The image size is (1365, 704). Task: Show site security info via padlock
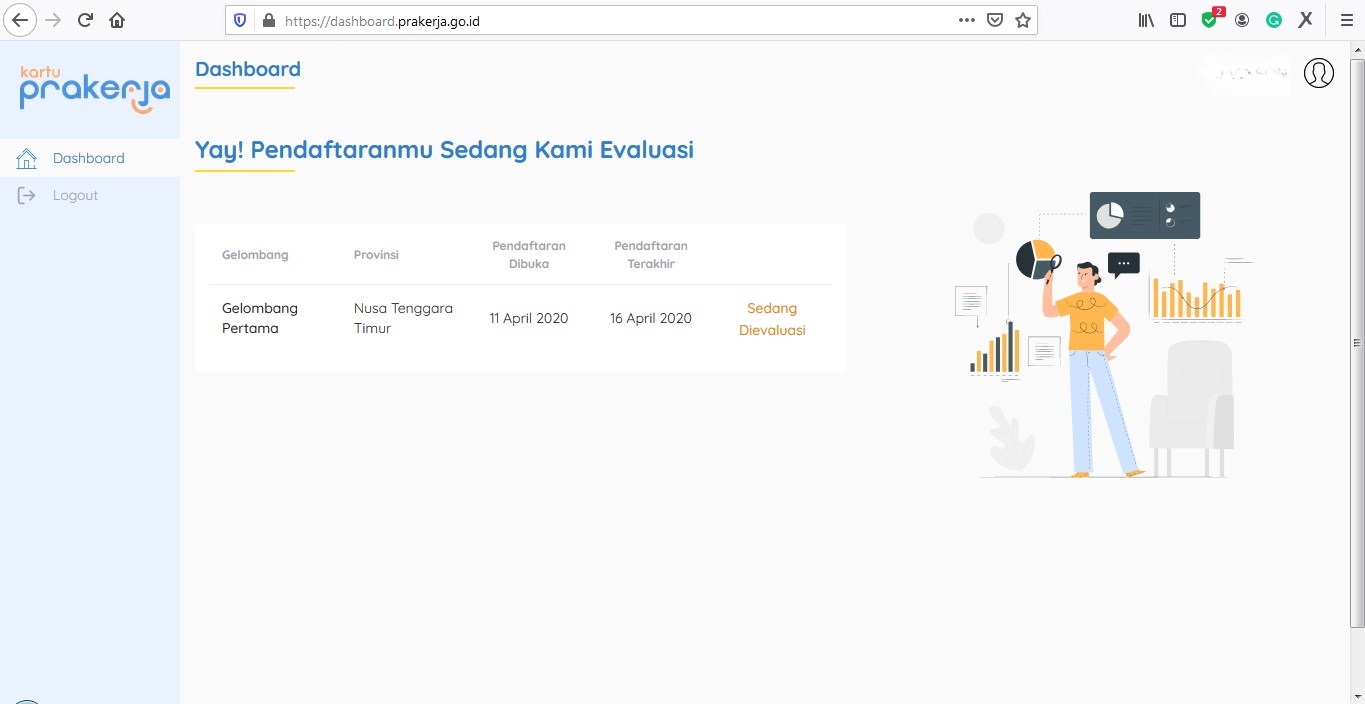[x=267, y=20]
